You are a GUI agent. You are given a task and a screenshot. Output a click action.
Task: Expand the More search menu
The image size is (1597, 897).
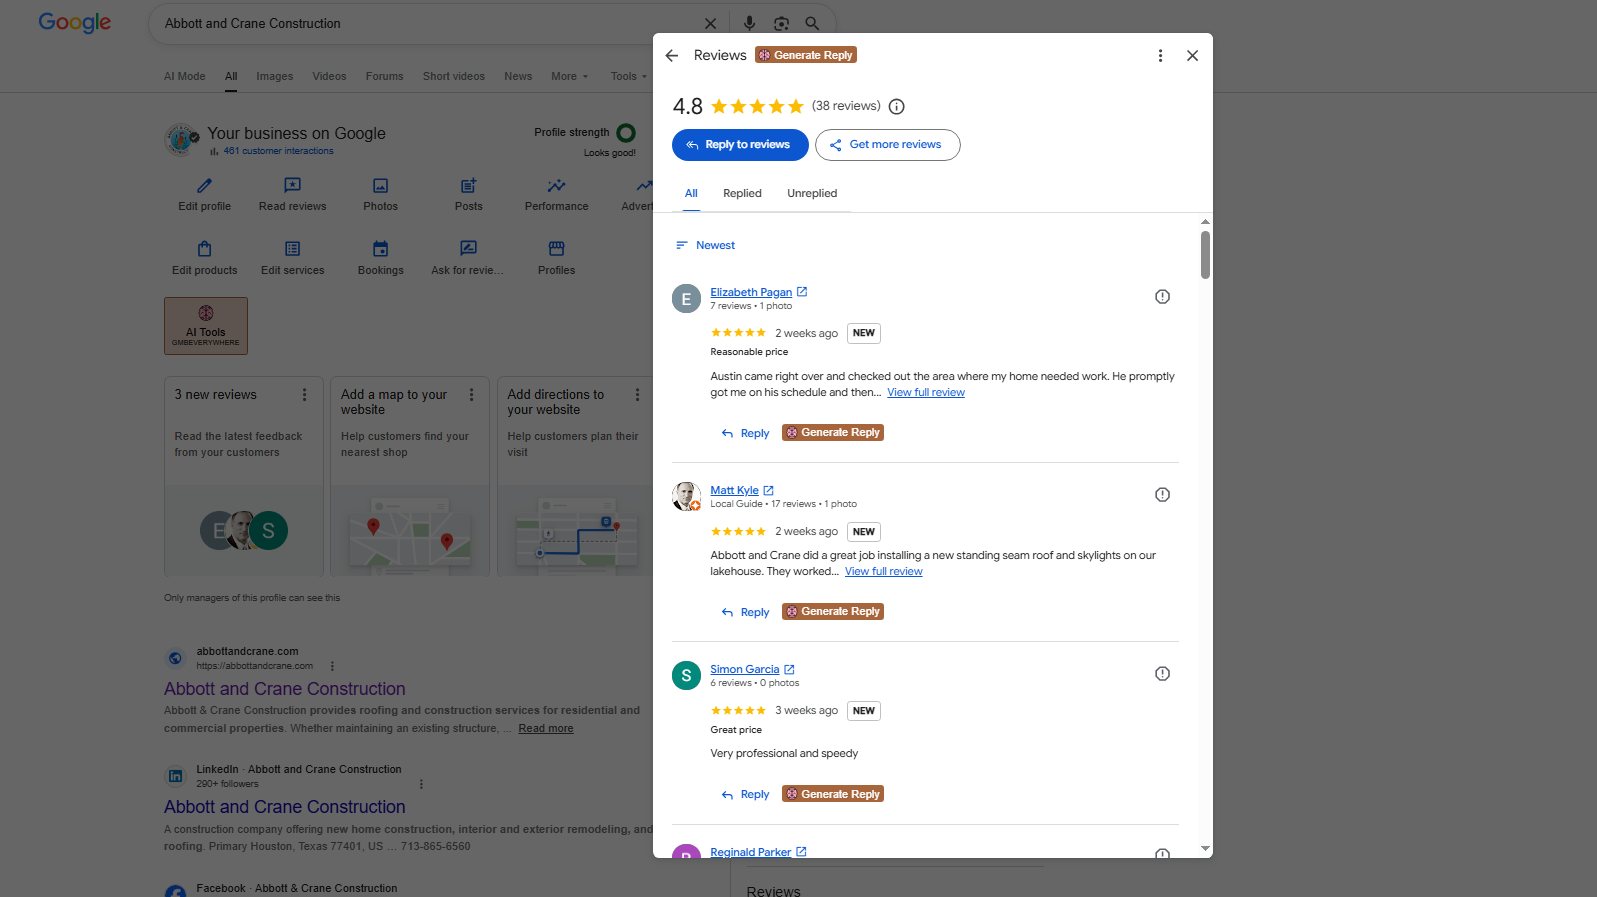tap(569, 77)
